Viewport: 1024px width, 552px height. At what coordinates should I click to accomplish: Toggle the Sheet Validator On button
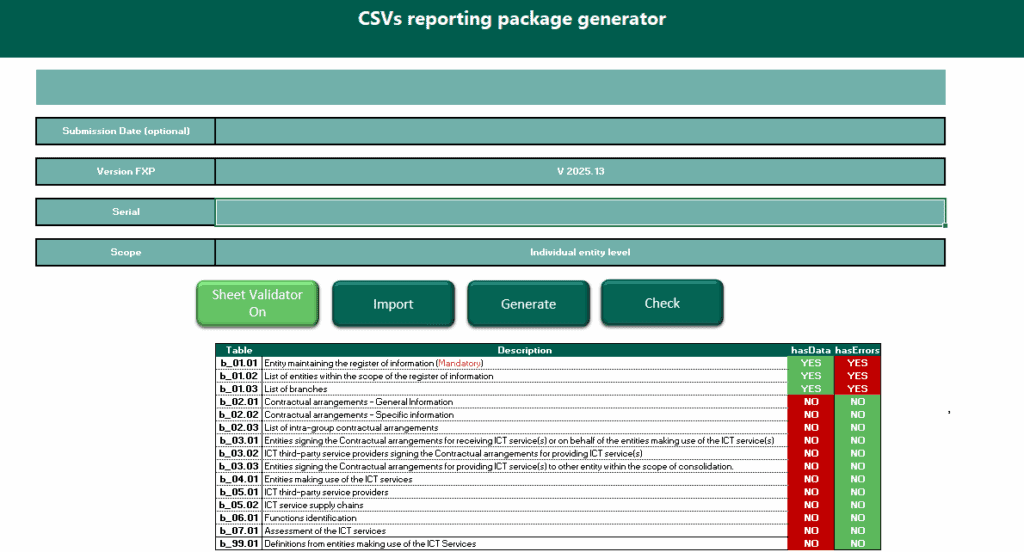(257, 303)
